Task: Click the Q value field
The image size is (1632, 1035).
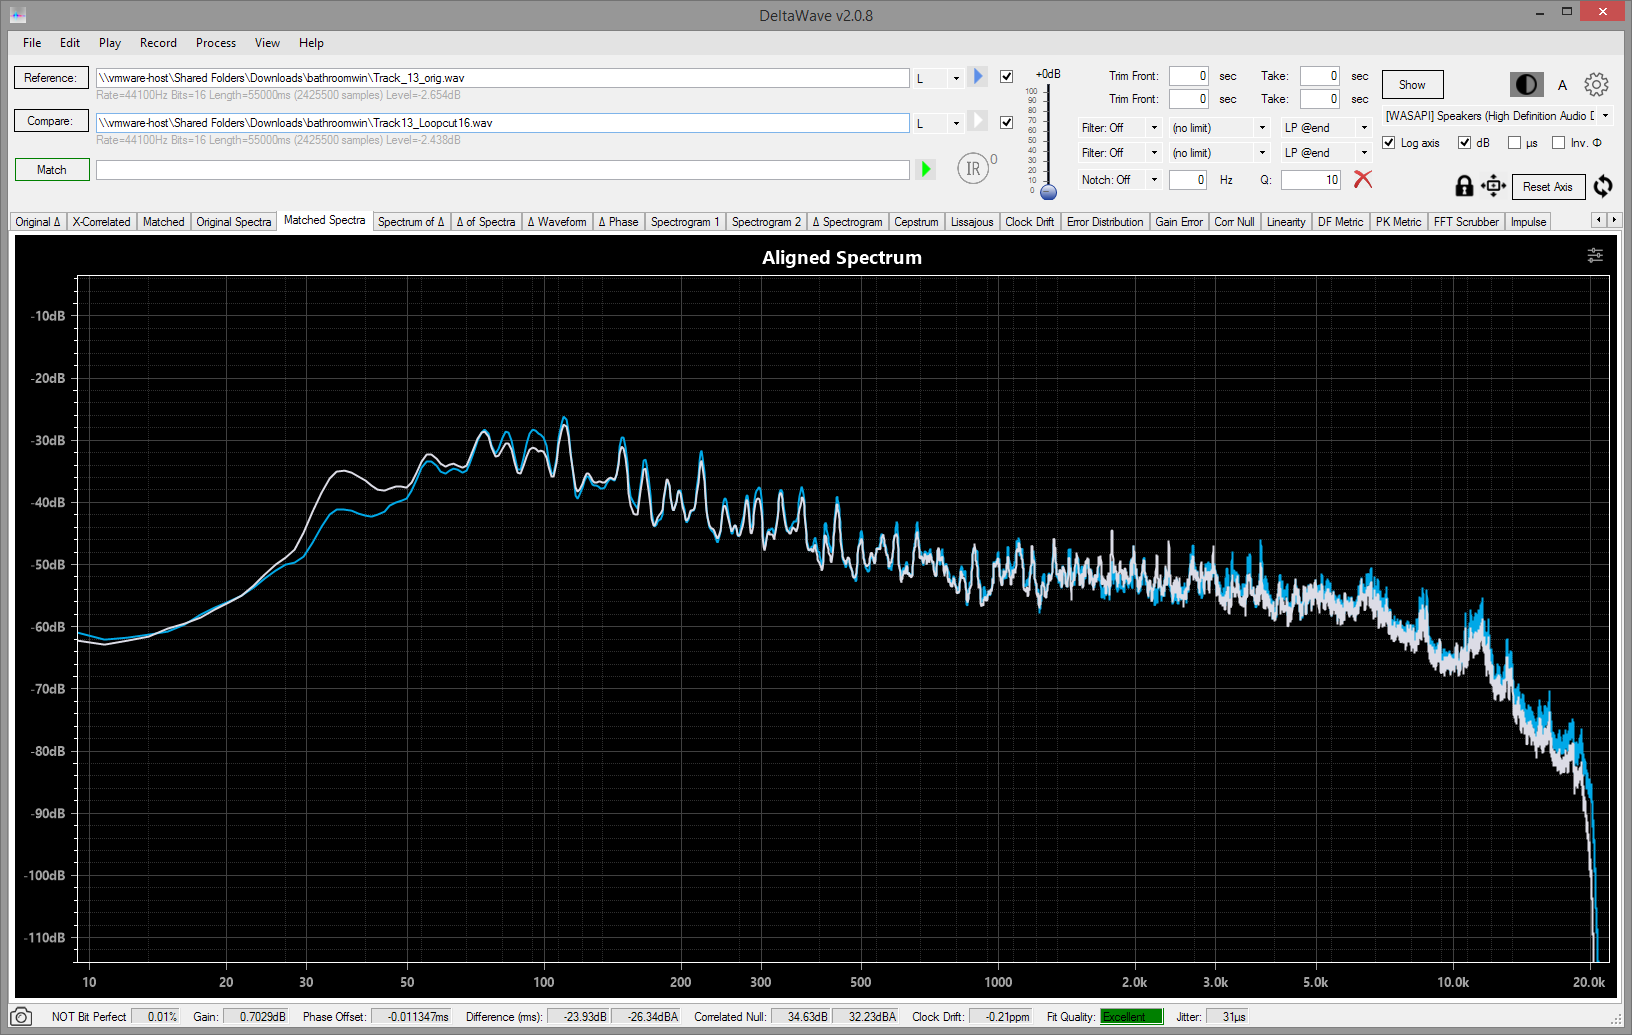Action: point(1311,180)
